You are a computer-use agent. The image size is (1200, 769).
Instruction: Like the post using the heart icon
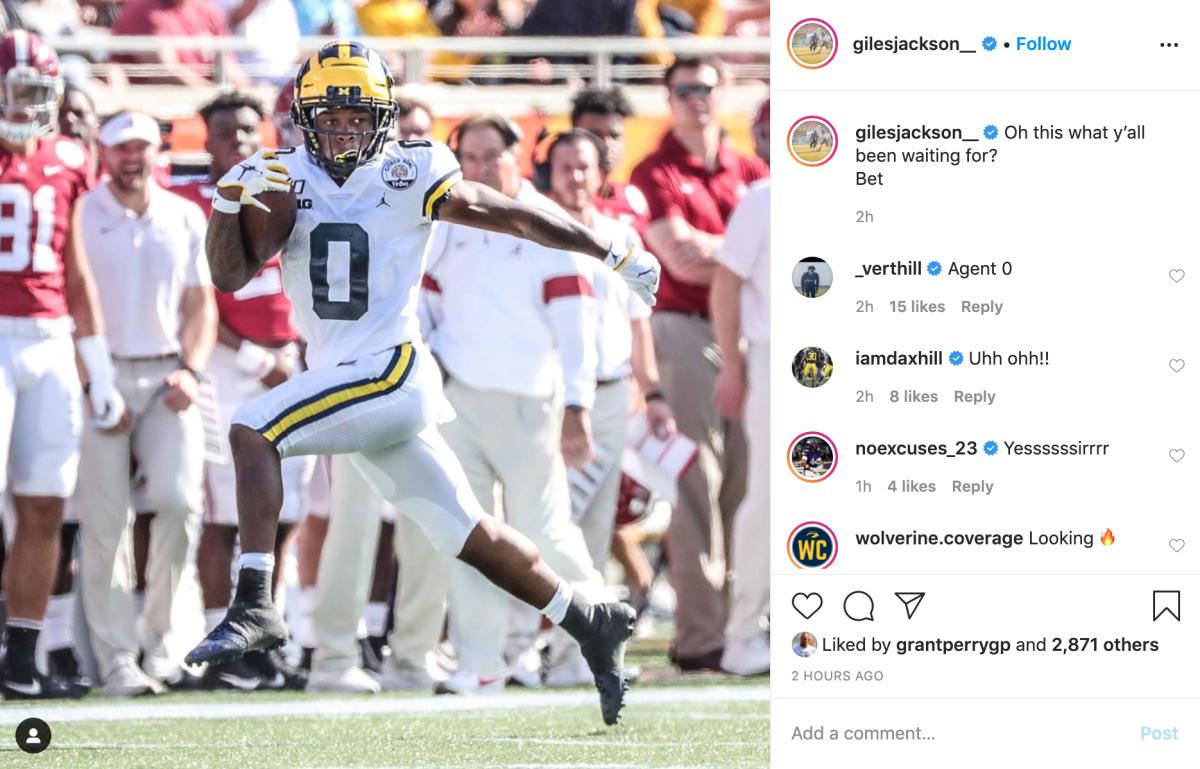click(x=806, y=605)
